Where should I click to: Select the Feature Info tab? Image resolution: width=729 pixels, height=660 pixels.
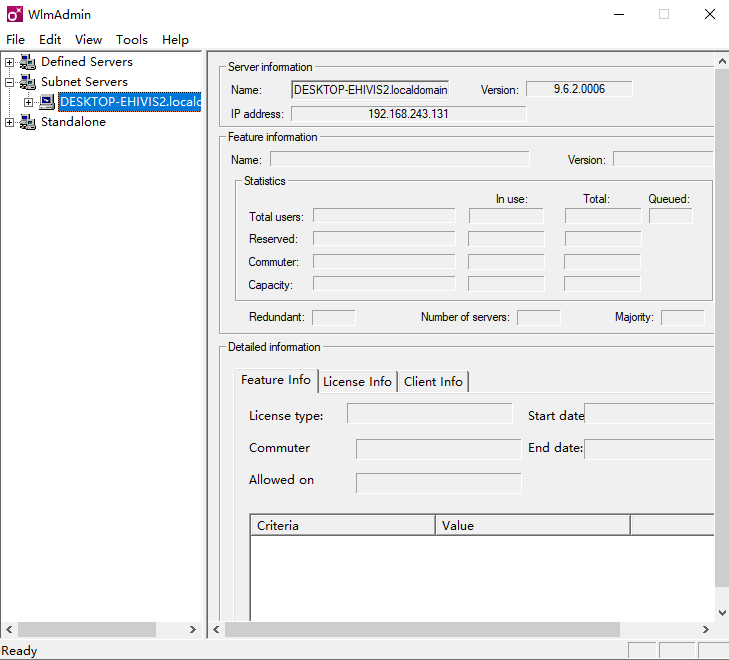(276, 380)
